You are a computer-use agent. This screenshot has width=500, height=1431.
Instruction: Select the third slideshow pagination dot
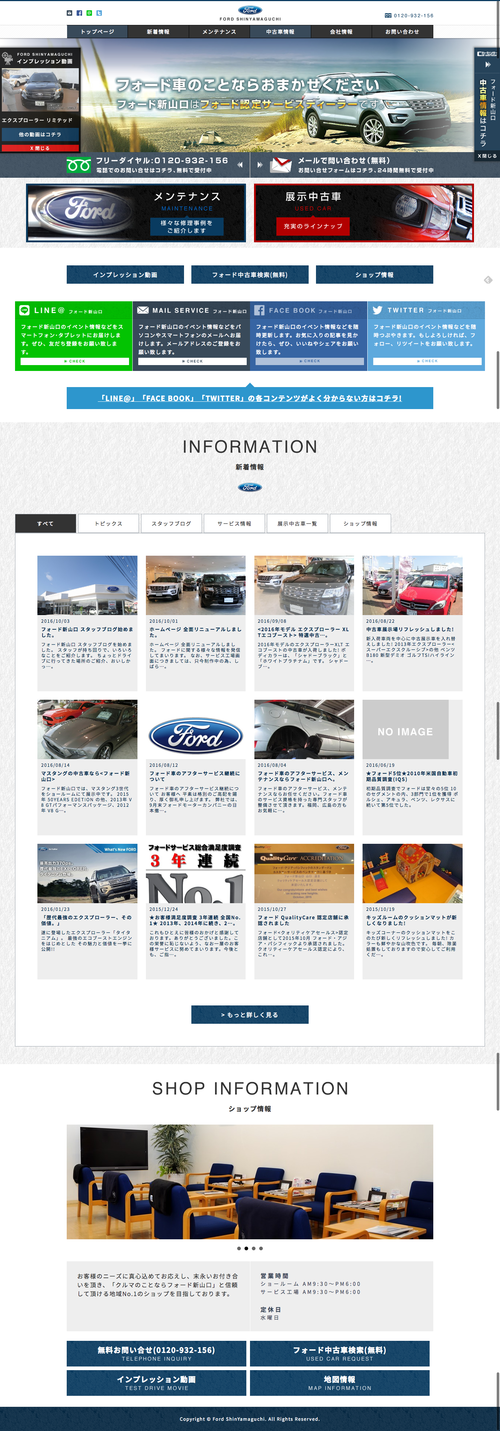click(x=254, y=1248)
